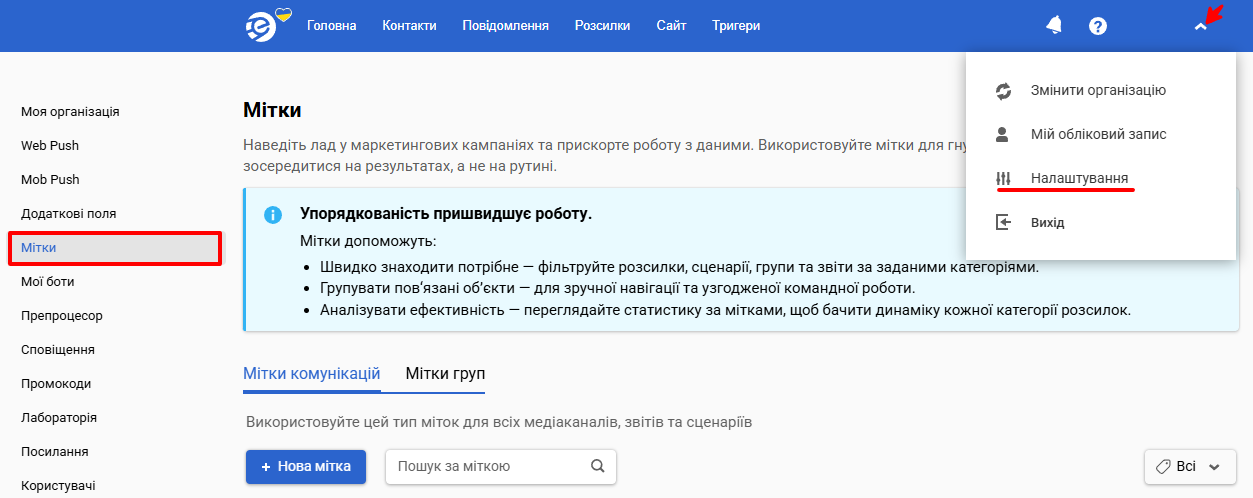The image size is (1253, 498).
Task: Click the bullet starting Швидко знаходити потрібне
Action: 679,267
